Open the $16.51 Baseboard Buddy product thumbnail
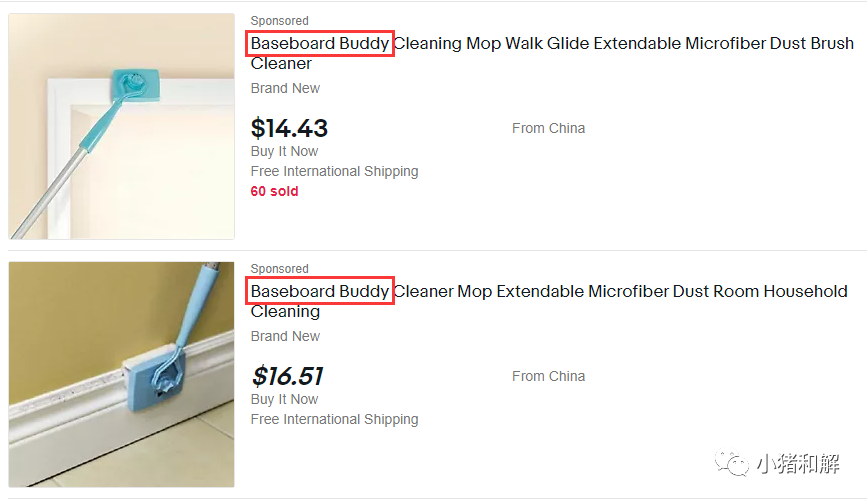867x501 pixels. tap(122, 374)
